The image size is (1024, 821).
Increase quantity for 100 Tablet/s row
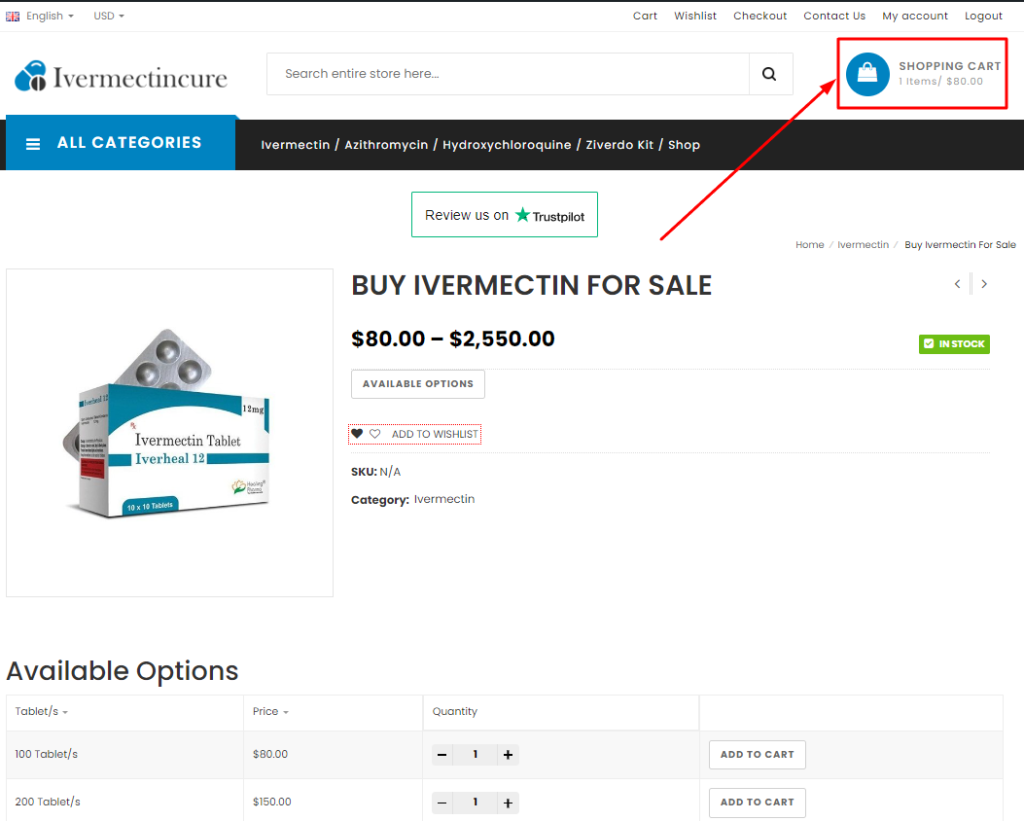point(508,754)
